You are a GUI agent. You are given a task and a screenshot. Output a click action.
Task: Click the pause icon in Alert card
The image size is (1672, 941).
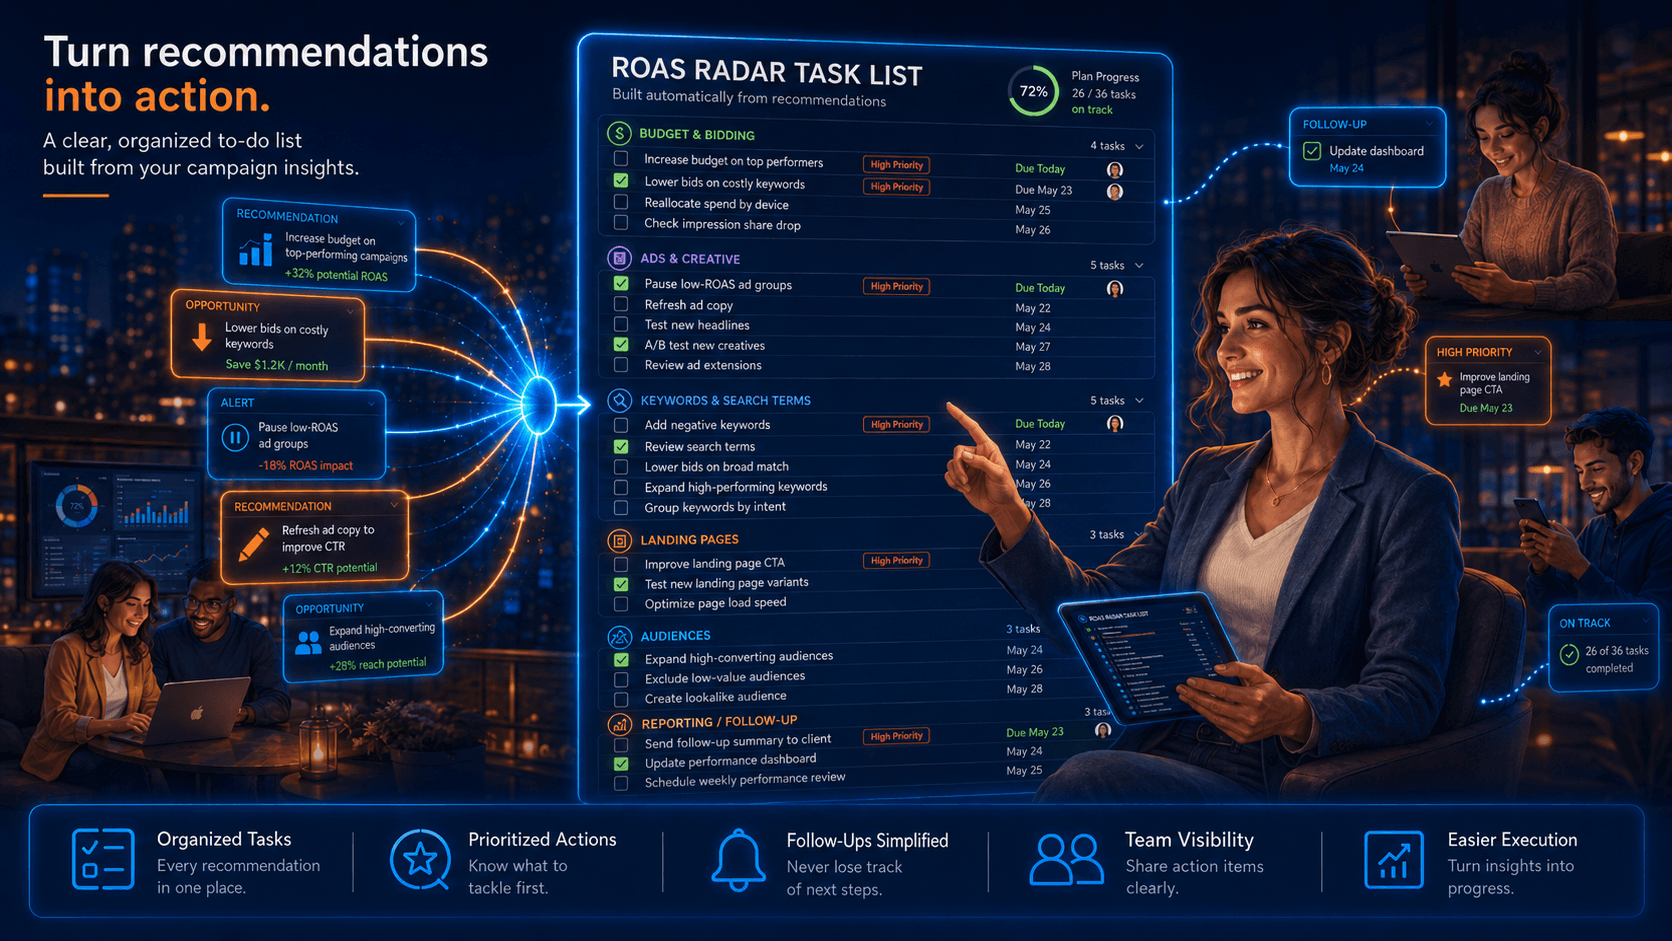235,437
